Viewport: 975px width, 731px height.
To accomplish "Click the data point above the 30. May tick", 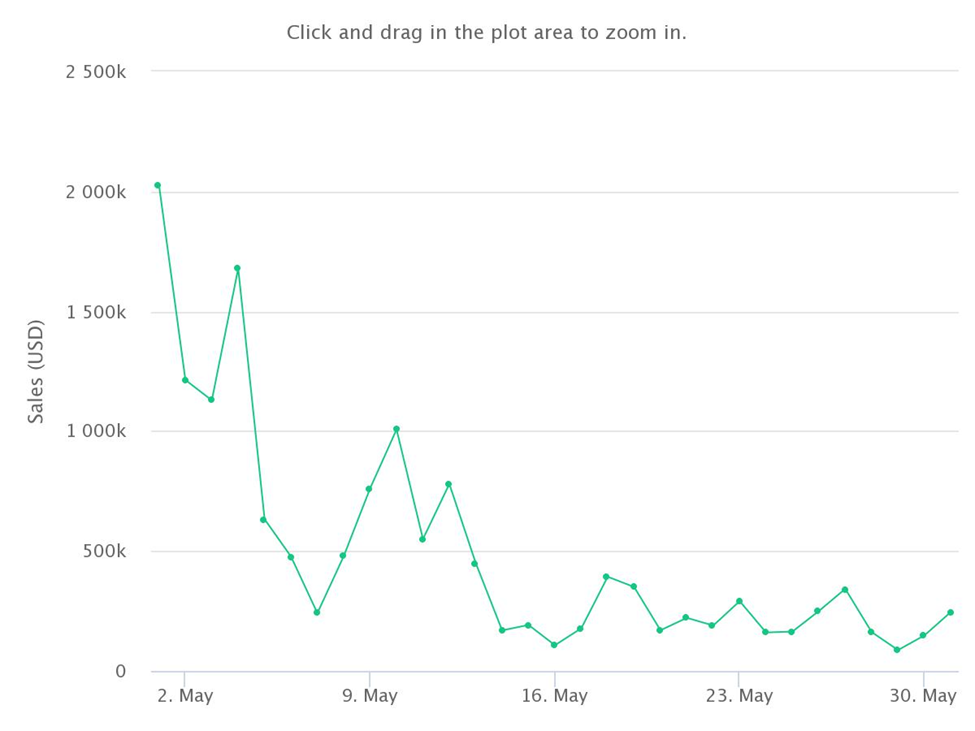I will 923,635.
